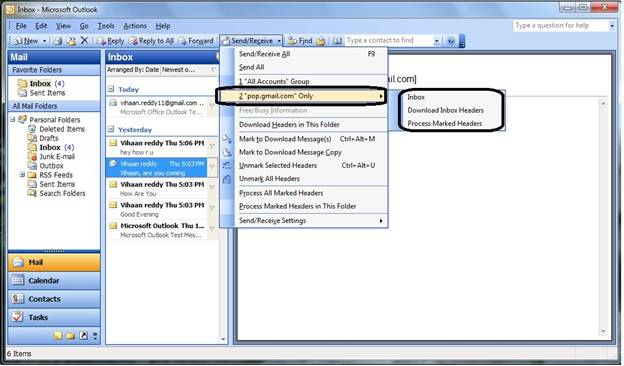The image size is (624, 366).
Task: Click the Forward button
Action: point(195,41)
